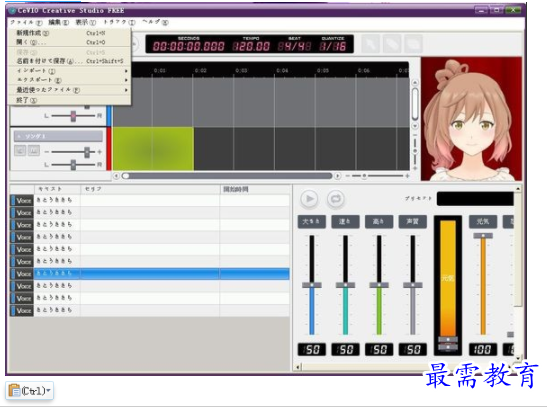Click the 100 value box under 元気
Viewport: 547px width, 407px height.
click(x=483, y=349)
